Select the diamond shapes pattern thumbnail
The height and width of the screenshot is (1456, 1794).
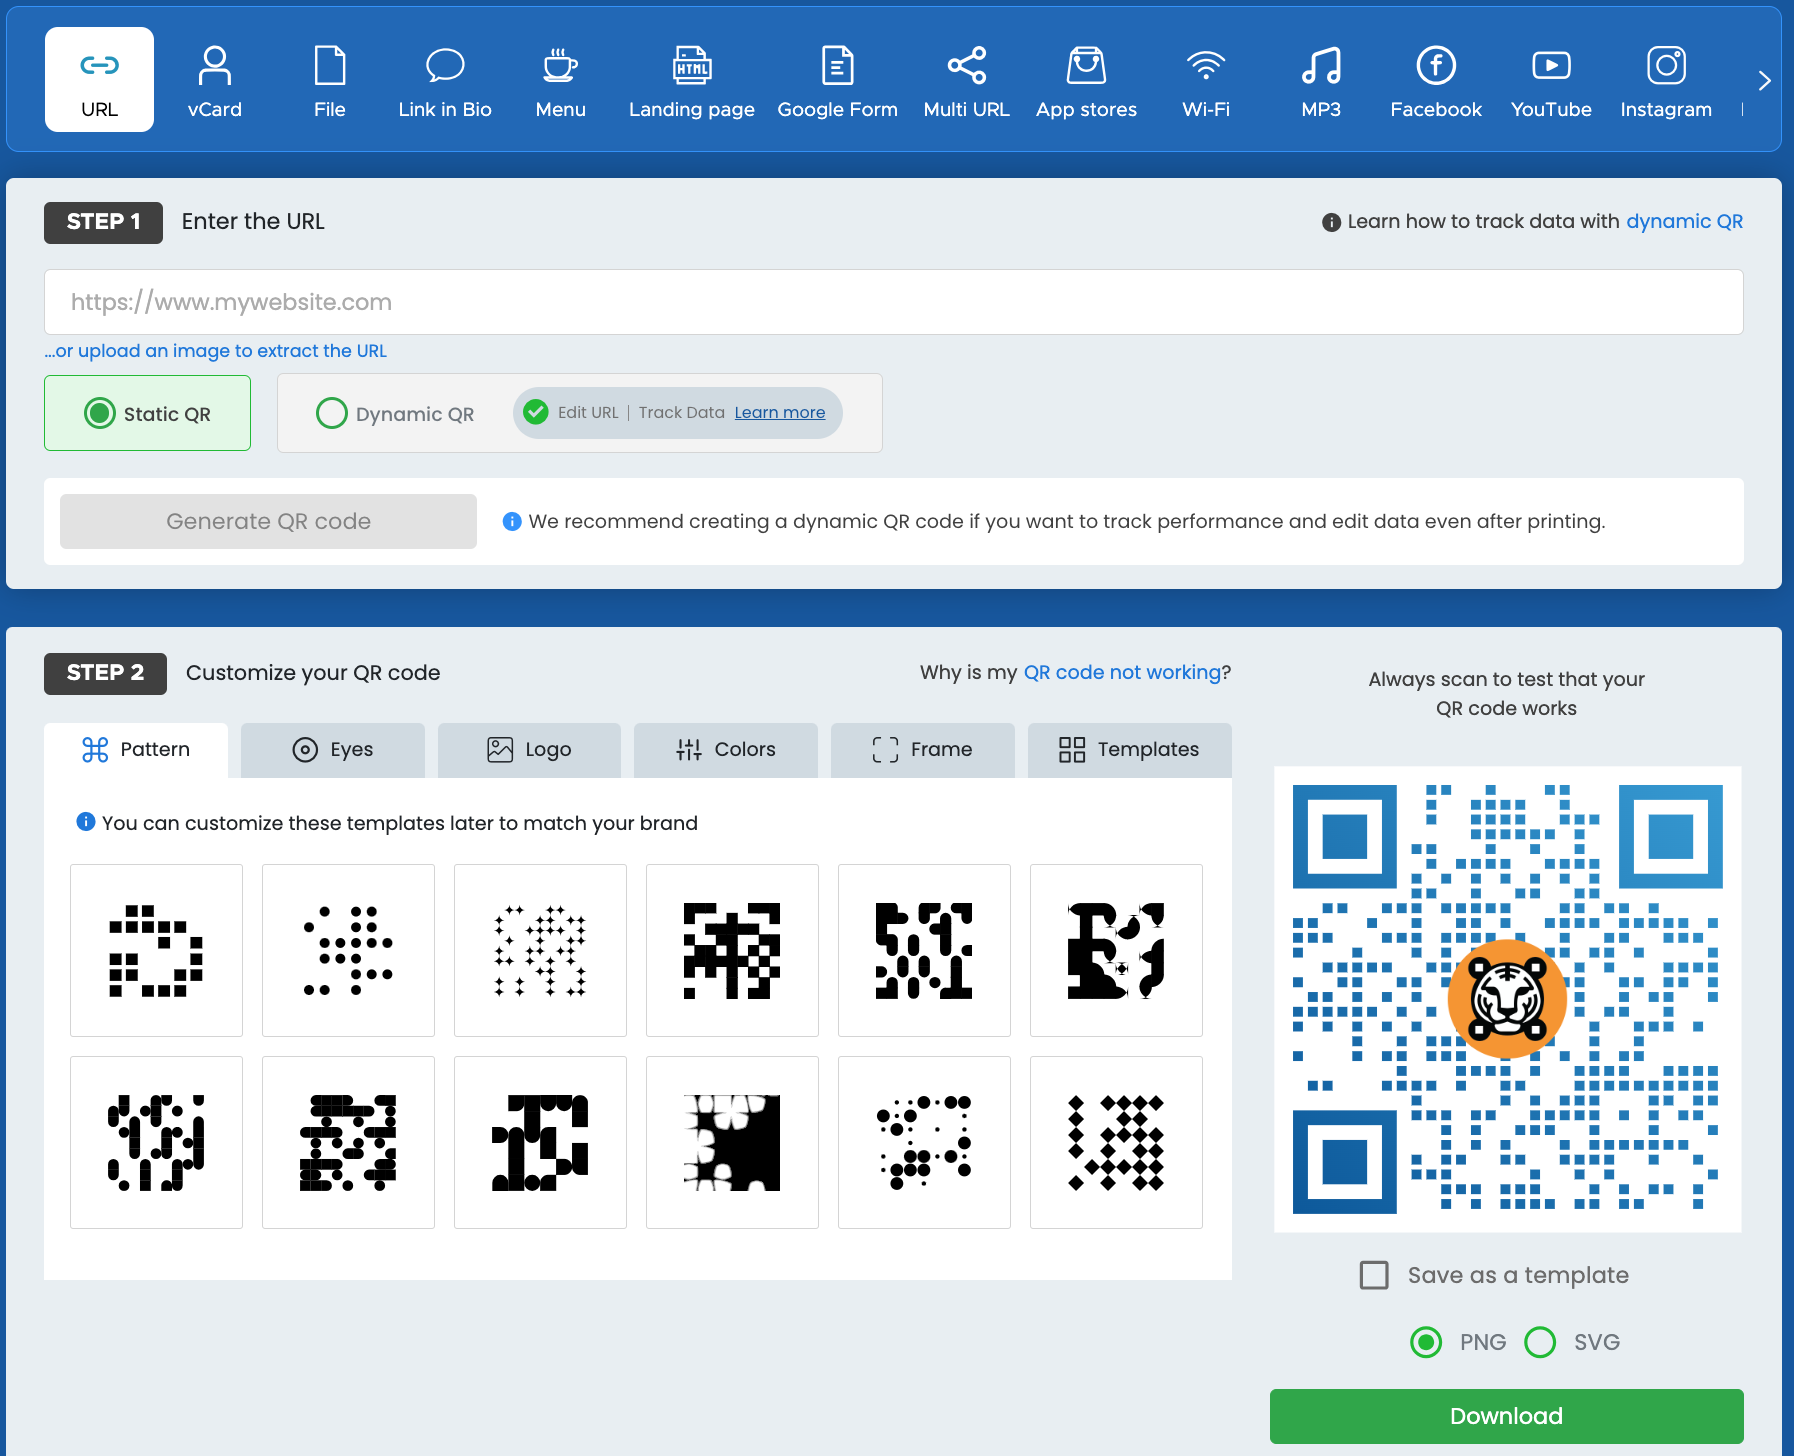[x=1116, y=1142]
